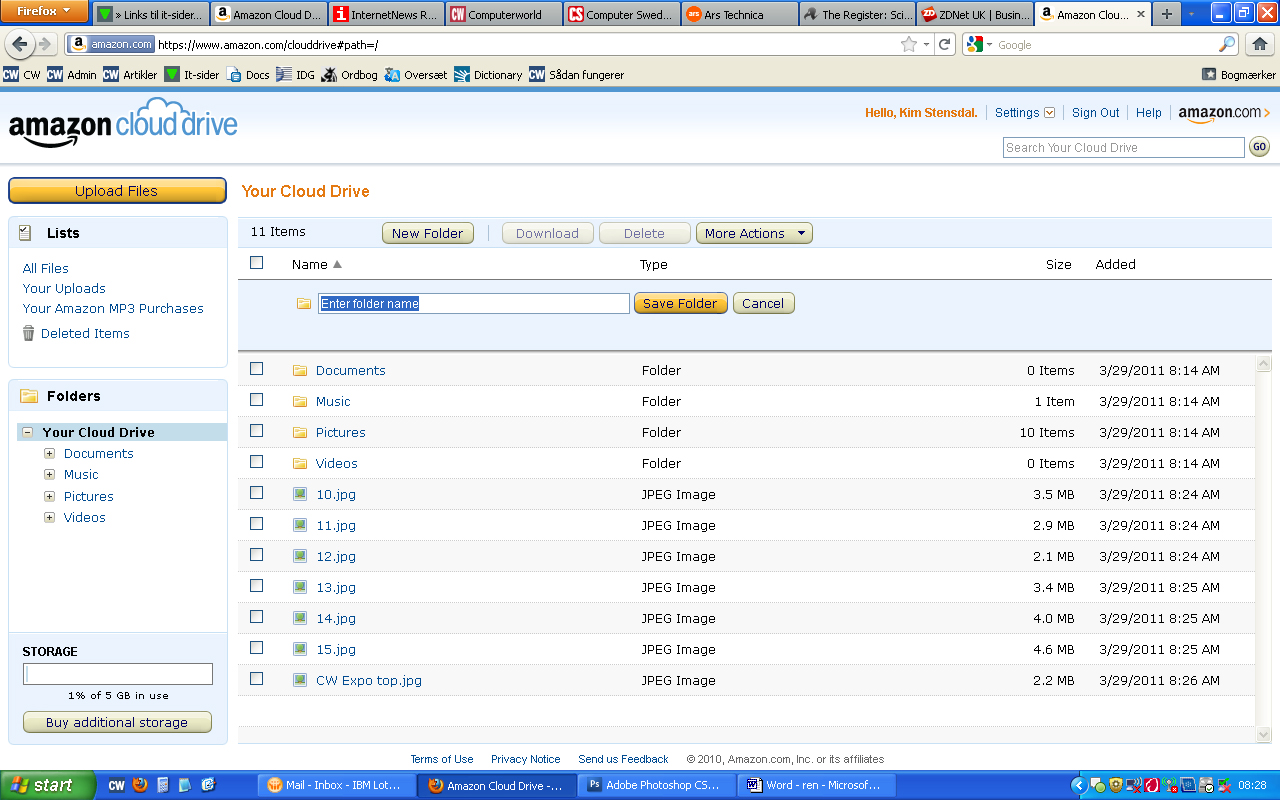The width and height of the screenshot is (1280, 800).
Task: Collapse the Your Cloud Drive tree node
Action: tap(28, 432)
